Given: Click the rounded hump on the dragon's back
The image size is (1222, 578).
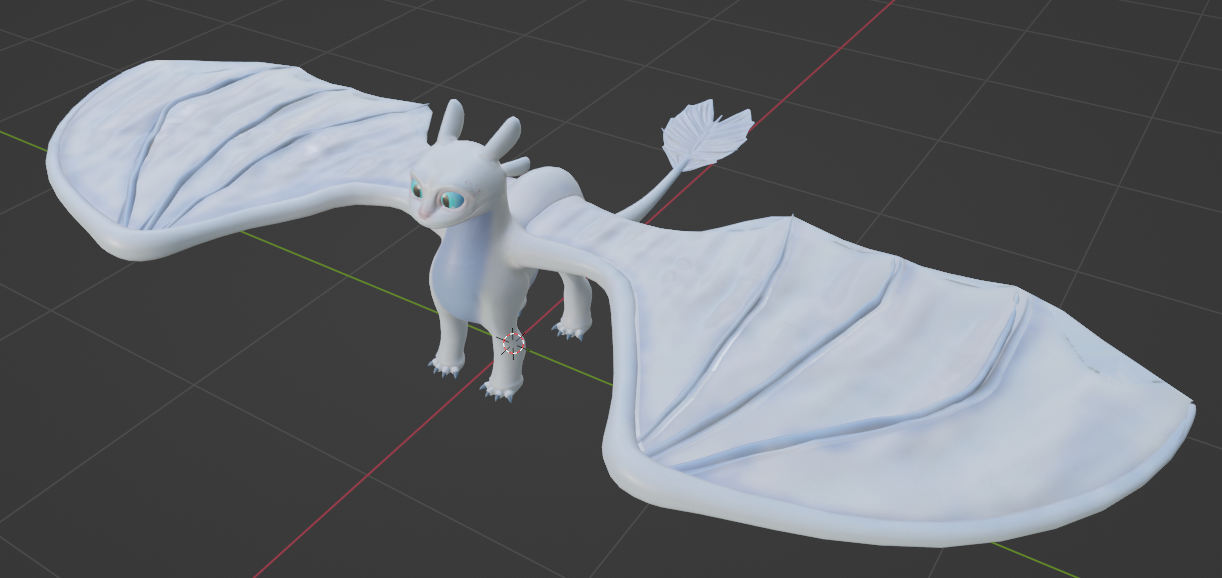Looking at the screenshot, I should pos(547,185).
